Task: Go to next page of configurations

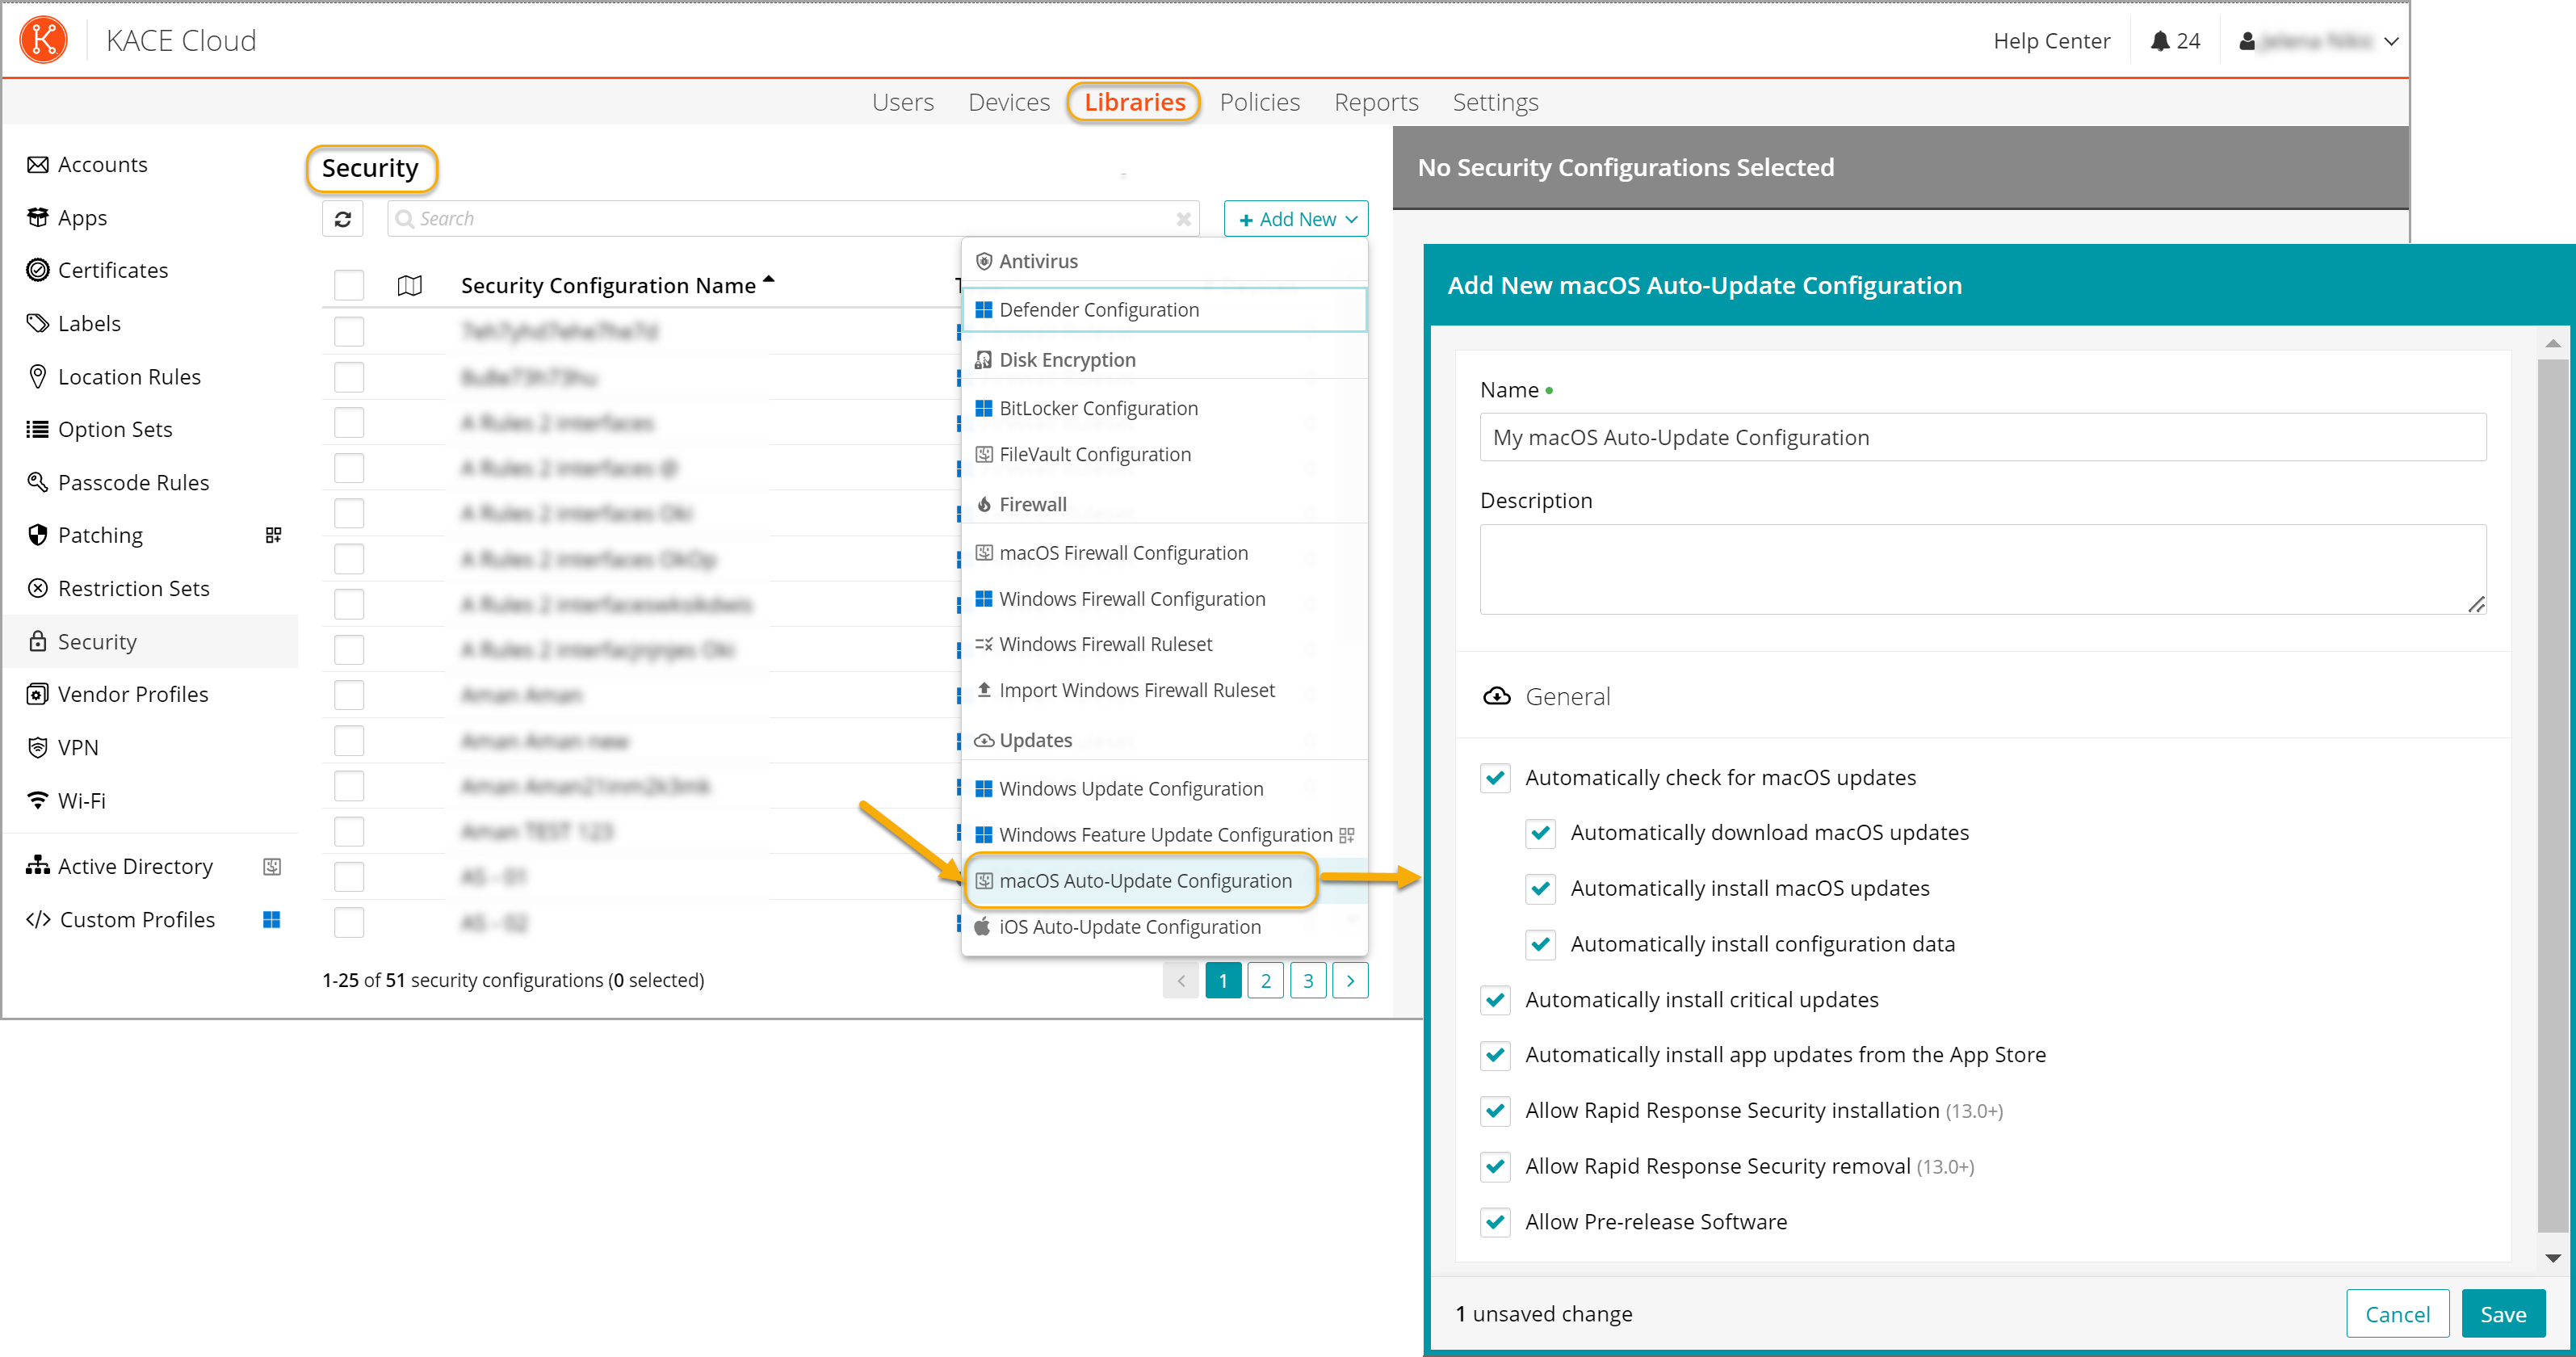Action: coord(1350,980)
